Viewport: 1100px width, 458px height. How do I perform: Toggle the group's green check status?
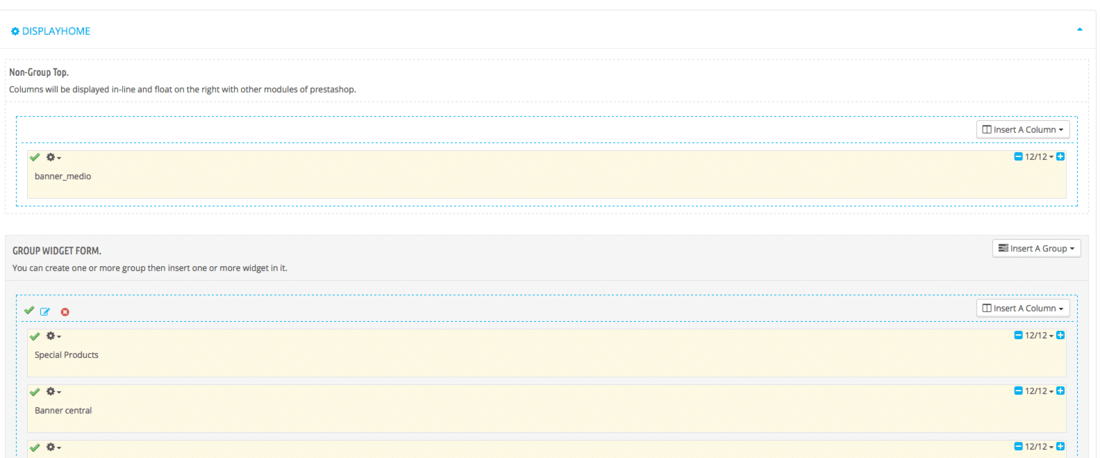(29, 310)
